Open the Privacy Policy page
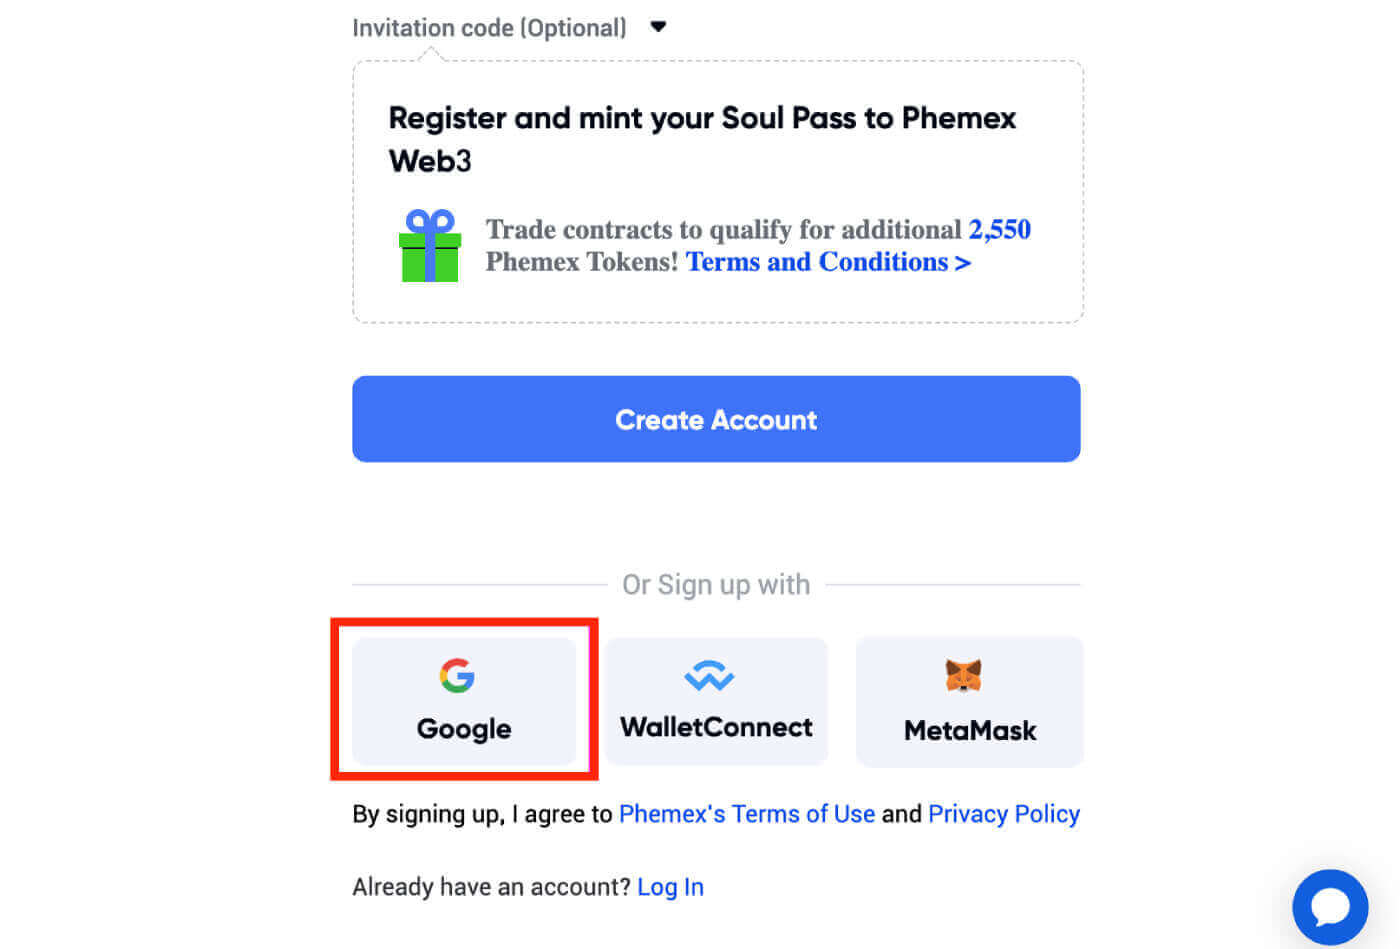 [1004, 813]
